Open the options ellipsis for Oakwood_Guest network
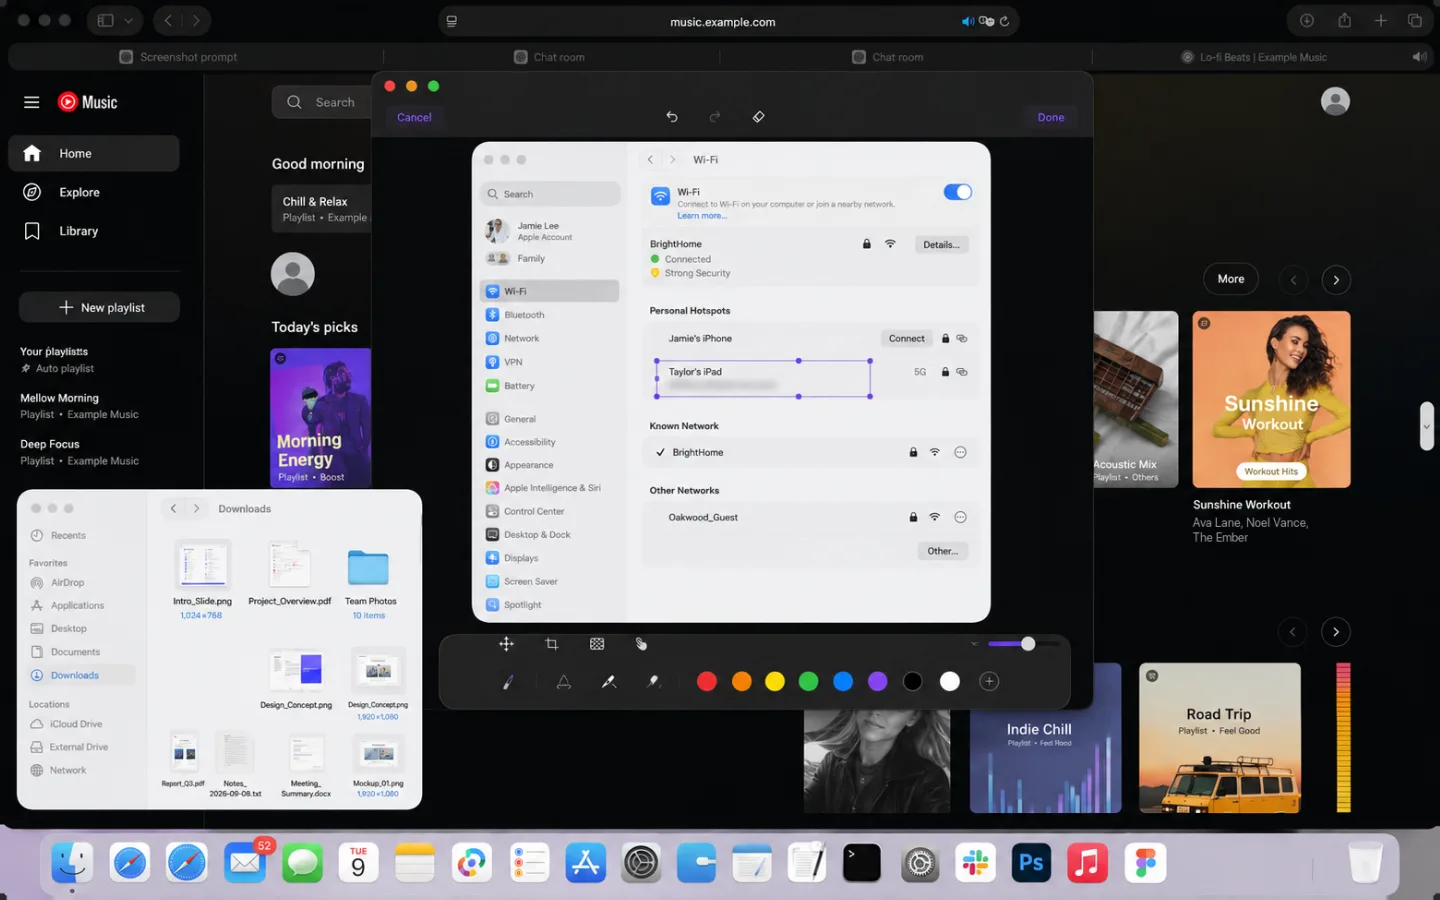 (960, 517)
